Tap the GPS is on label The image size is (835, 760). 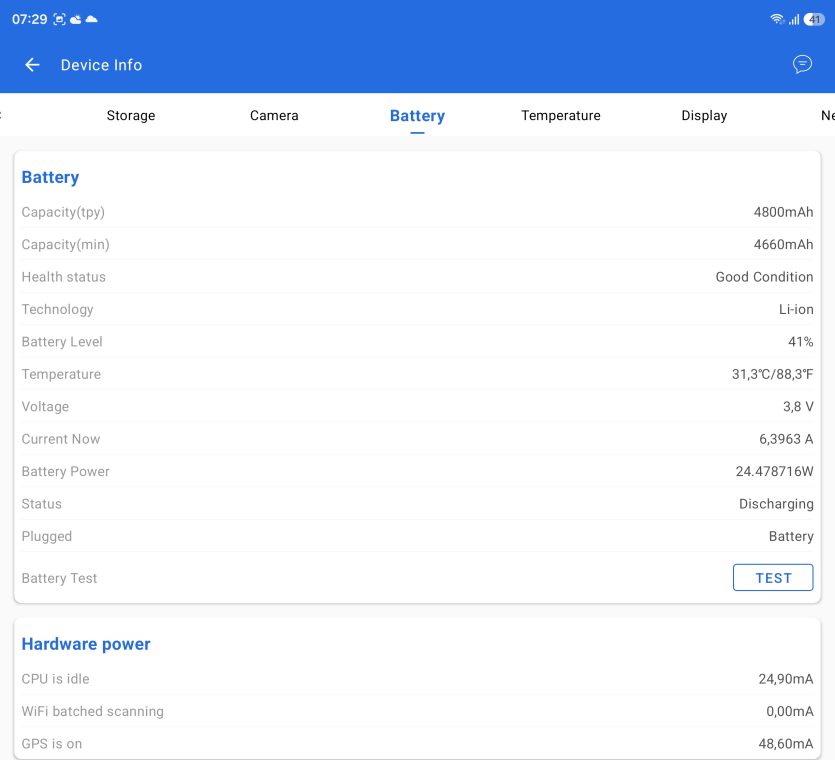pos(52,744)
